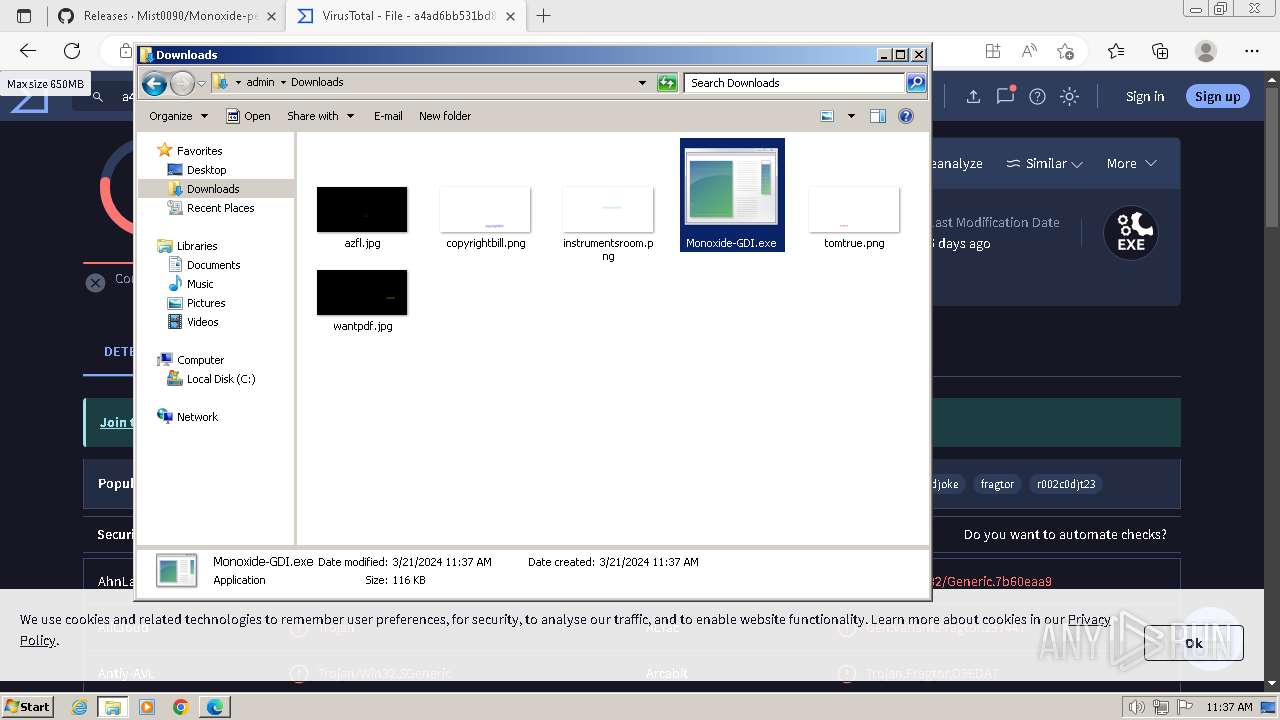Open Internet Explorer from the taskbar
This screenshot has width=1280, height=720.
(80, 707)
